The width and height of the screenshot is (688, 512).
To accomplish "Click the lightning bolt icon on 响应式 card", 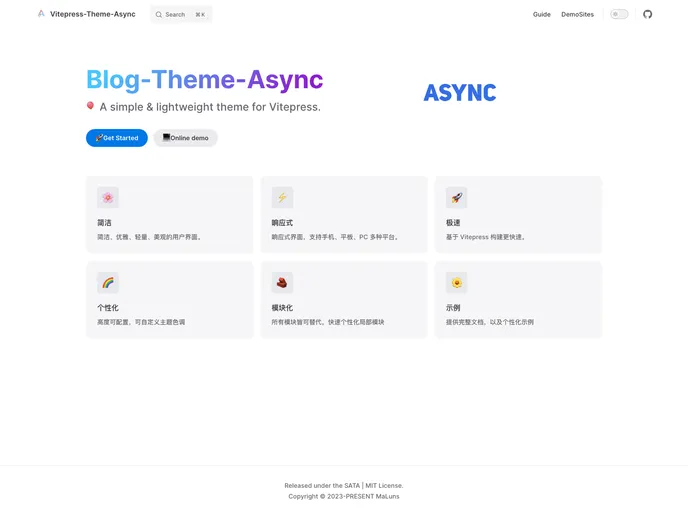I will point(282,197).
